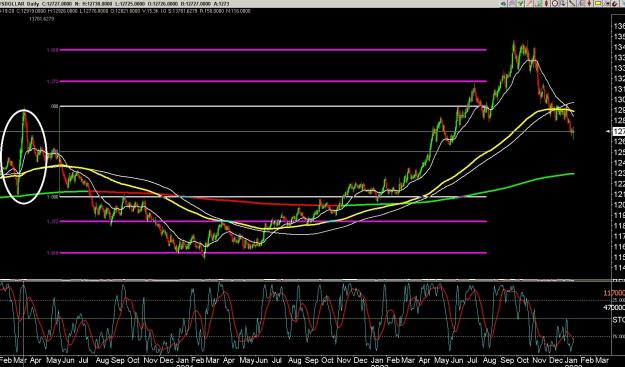Click the horseshoe magnet toolbar icon
The width and height of the screenshot is (625, 367).
point(615,4)
